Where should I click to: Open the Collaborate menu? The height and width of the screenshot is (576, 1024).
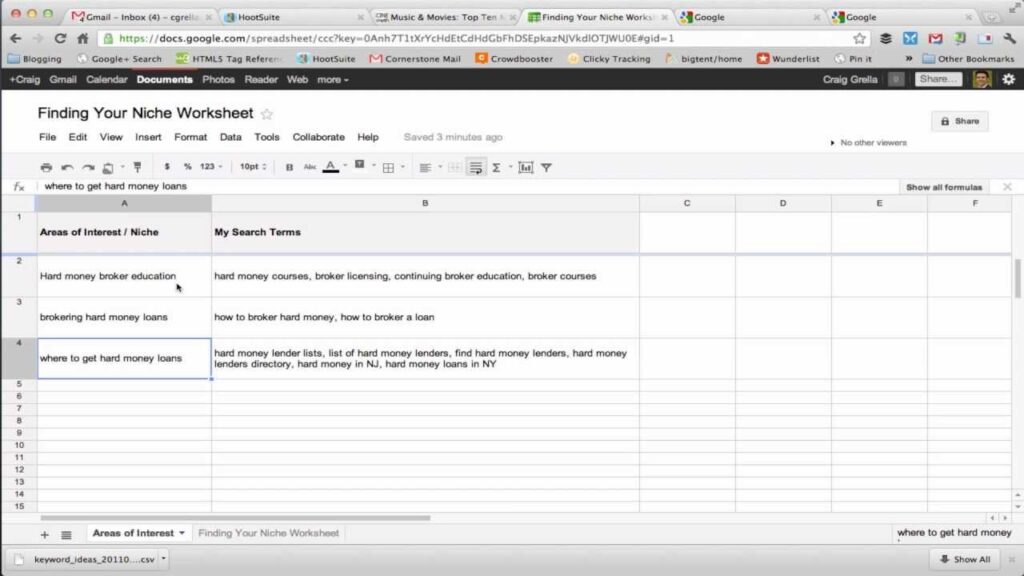point(319,137)
